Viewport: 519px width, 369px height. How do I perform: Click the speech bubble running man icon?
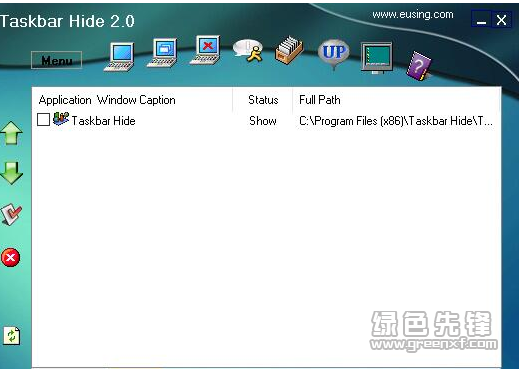[248, 51]
